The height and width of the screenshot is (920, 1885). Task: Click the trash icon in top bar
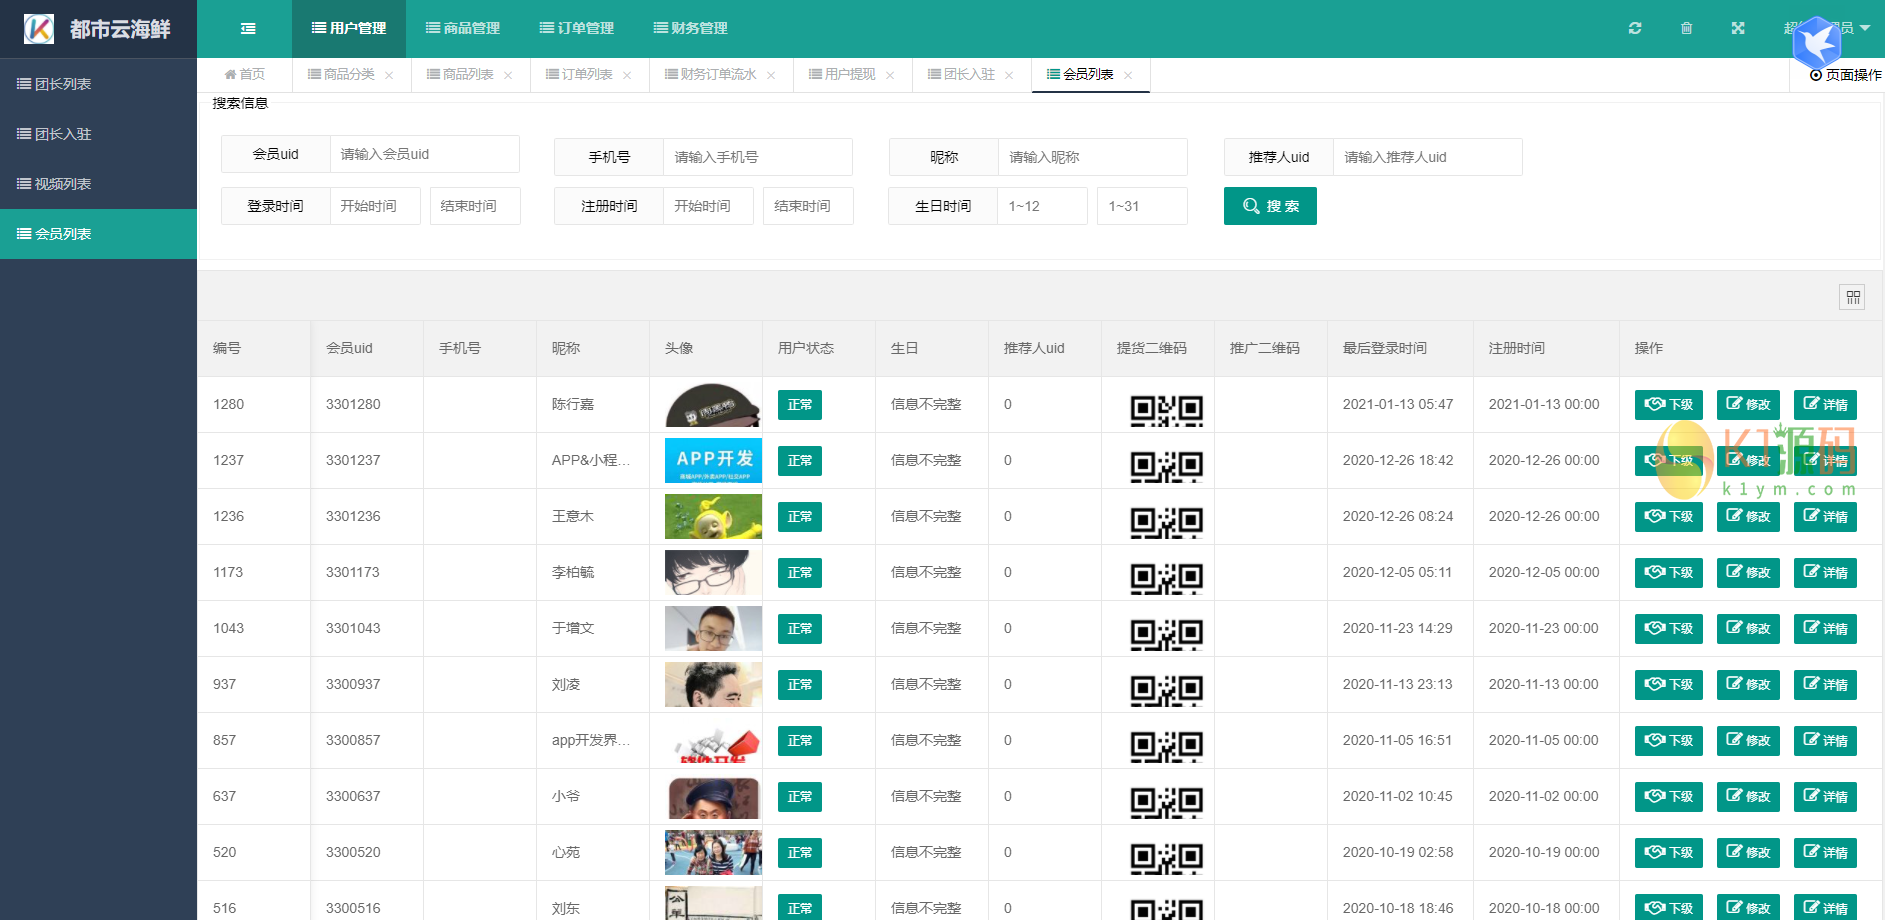click(1686, 28)
